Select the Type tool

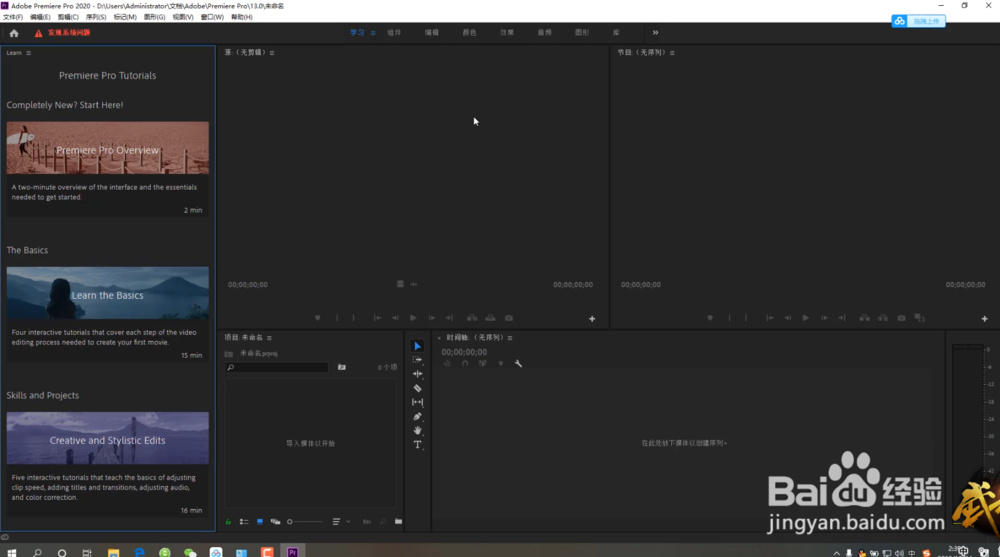point(418,445)
